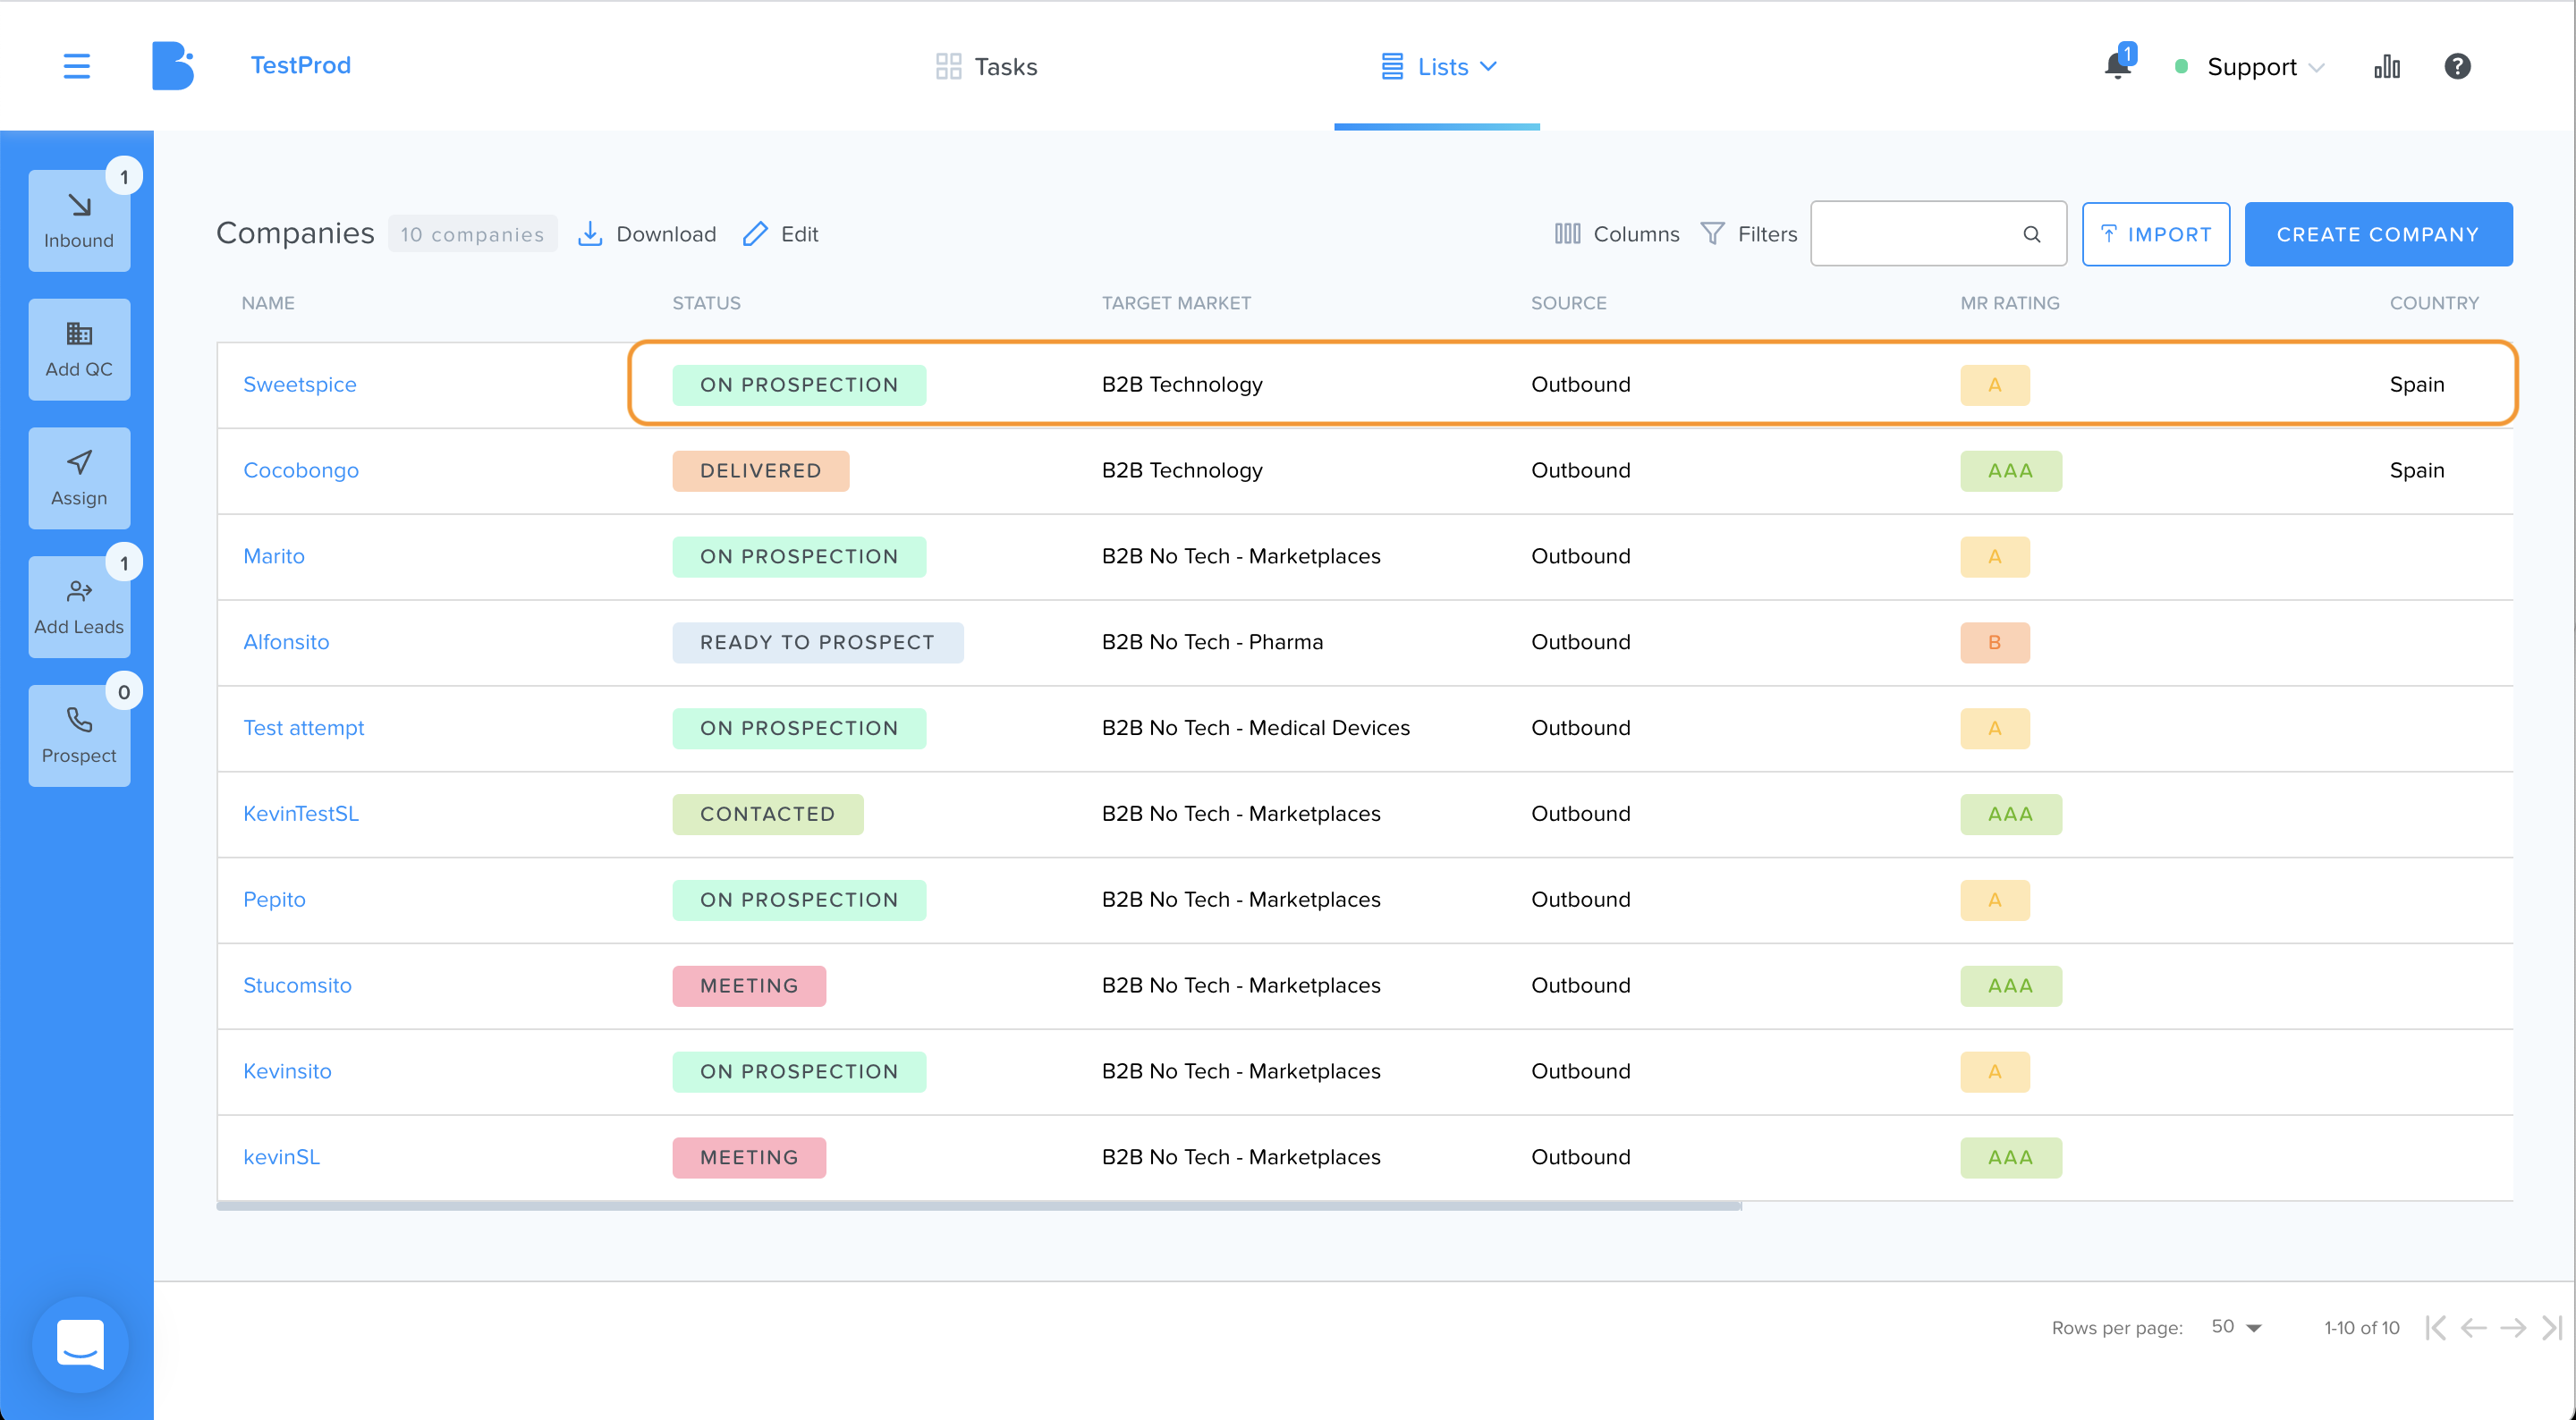Click the Add QC sidebar button
Image resolution: width=2576 pixels, height=1420 pixels.
tap(79, 349)
